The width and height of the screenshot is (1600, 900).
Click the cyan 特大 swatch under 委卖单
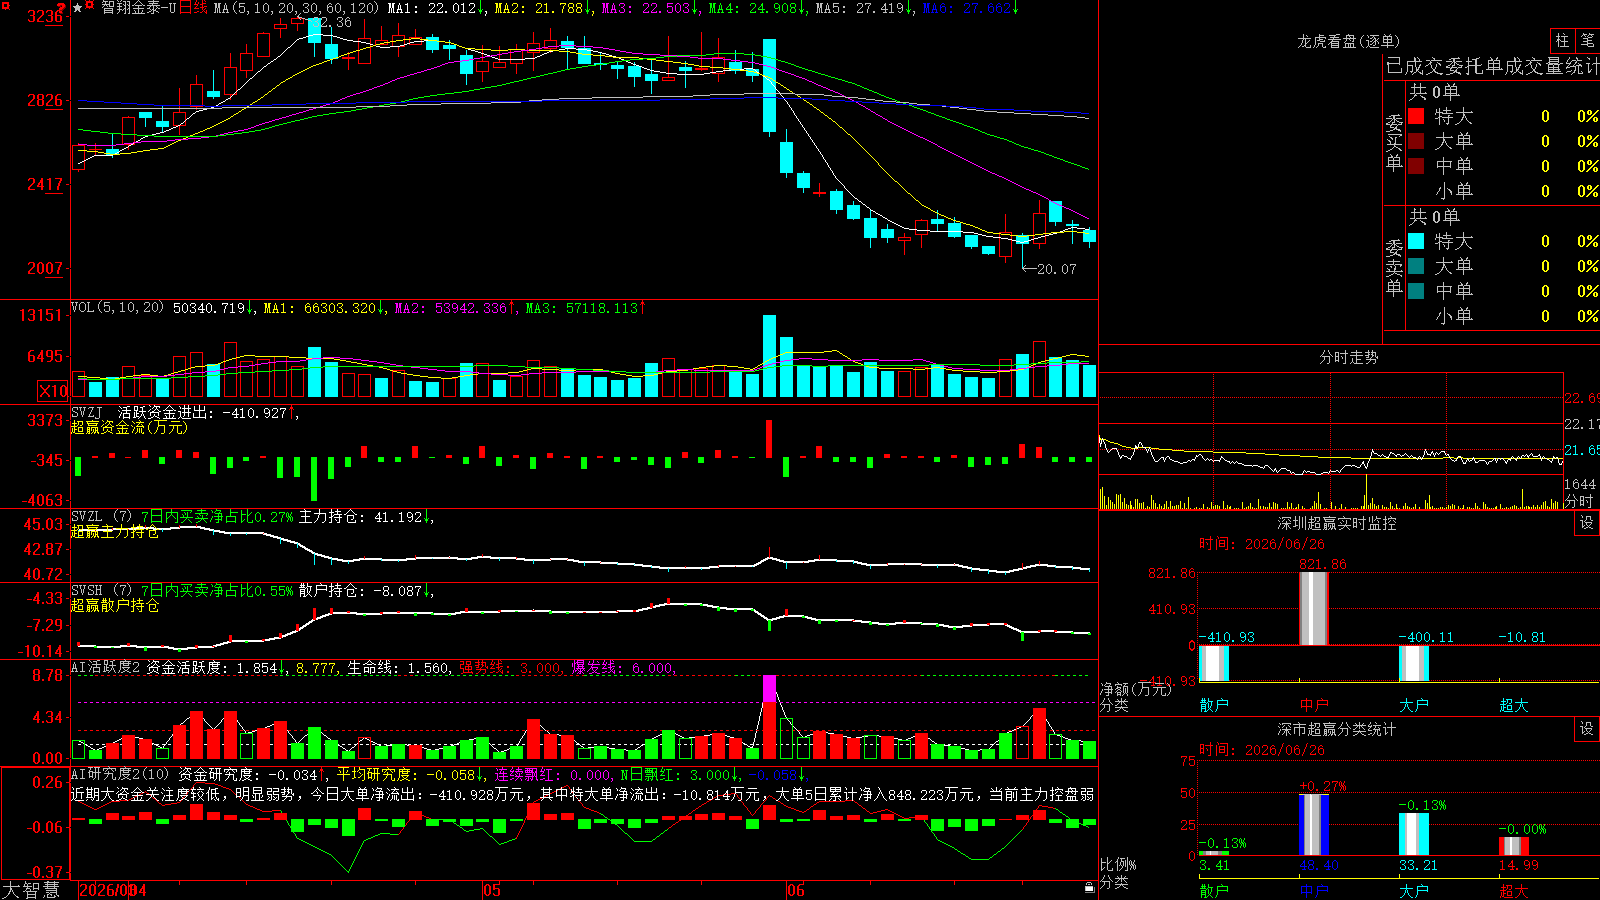(x=1416, y=241)
